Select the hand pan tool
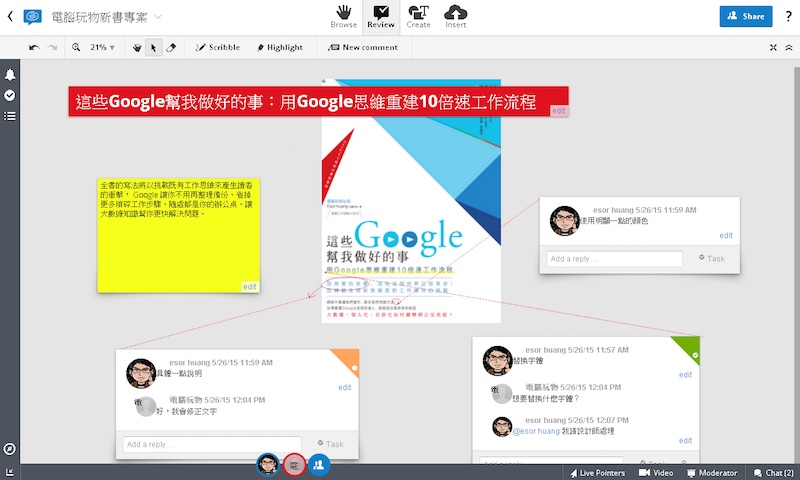800x480 pixels. coord(137,47)
